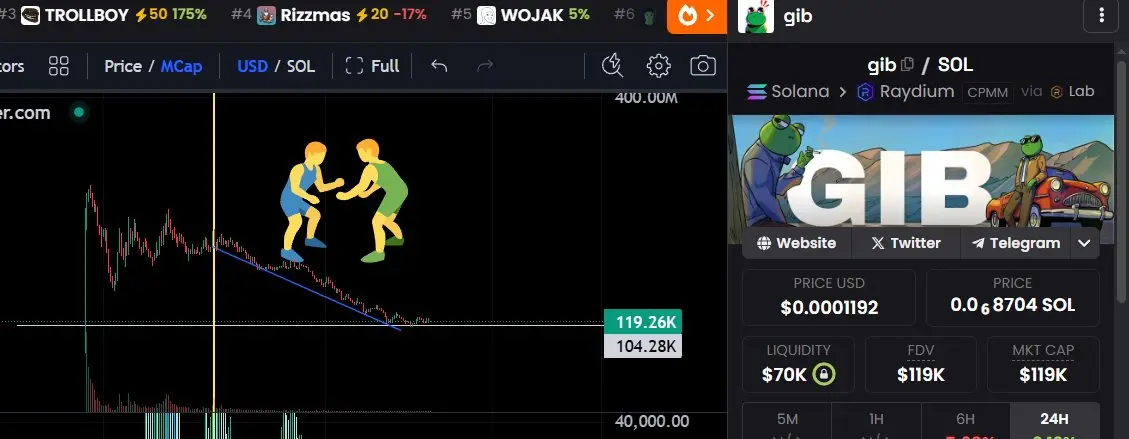
Task: Open the Telegram link button
Action: coord(1016,243)
